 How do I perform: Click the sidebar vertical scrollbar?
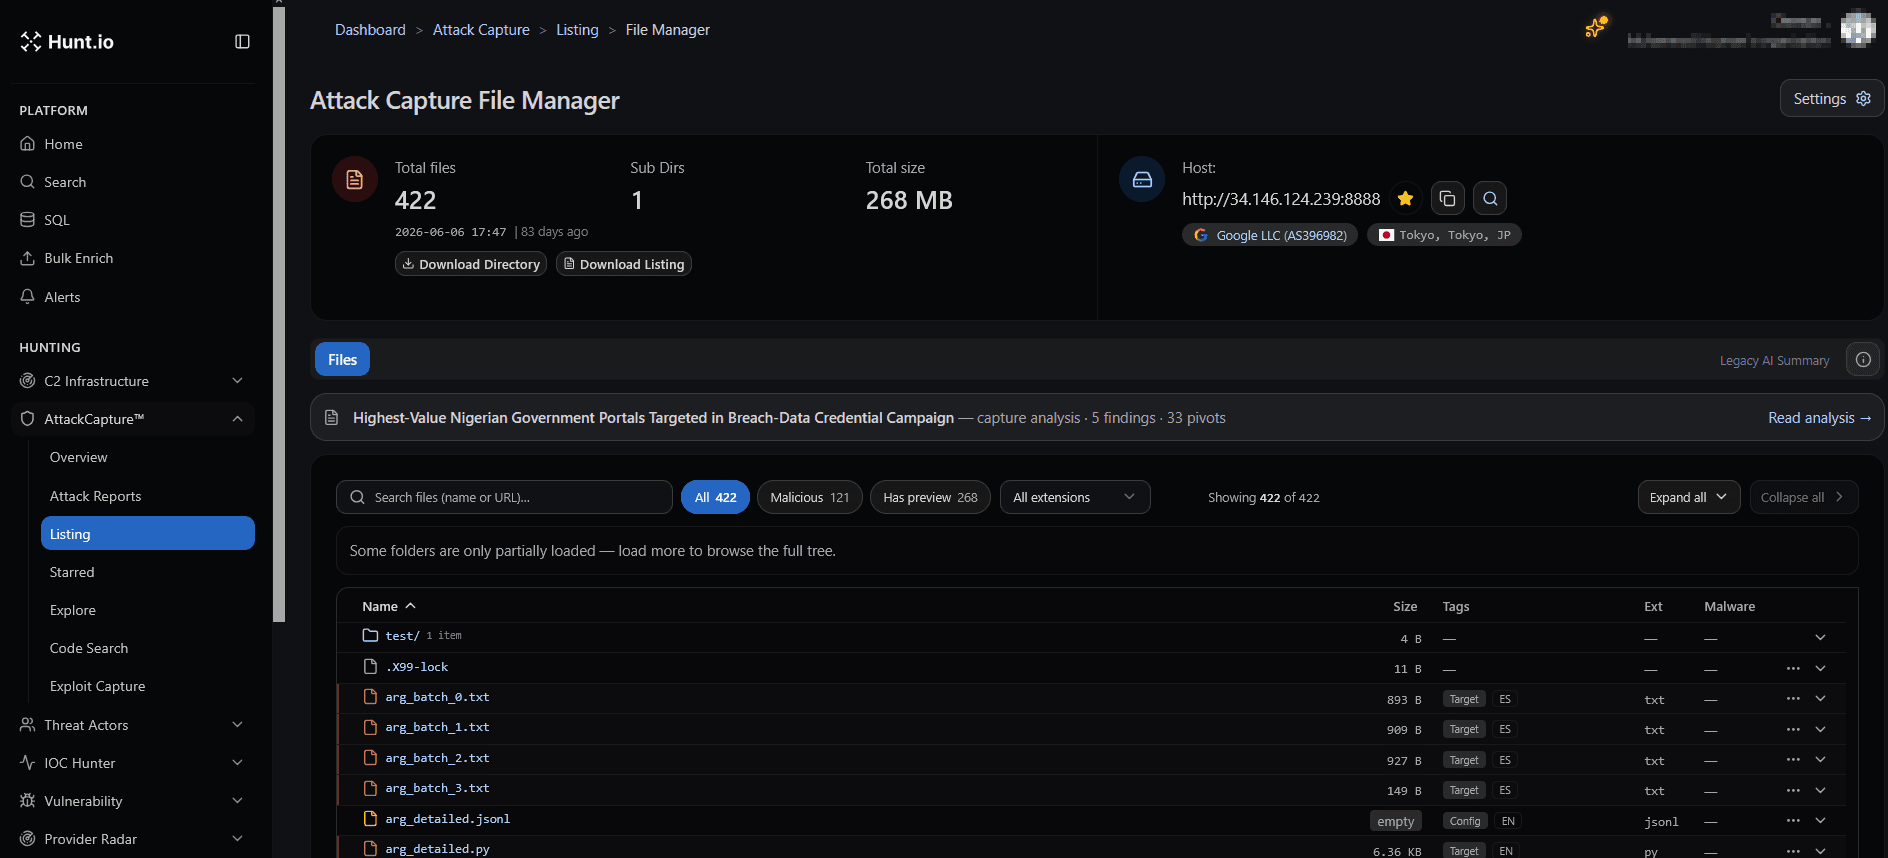(279, 312)
